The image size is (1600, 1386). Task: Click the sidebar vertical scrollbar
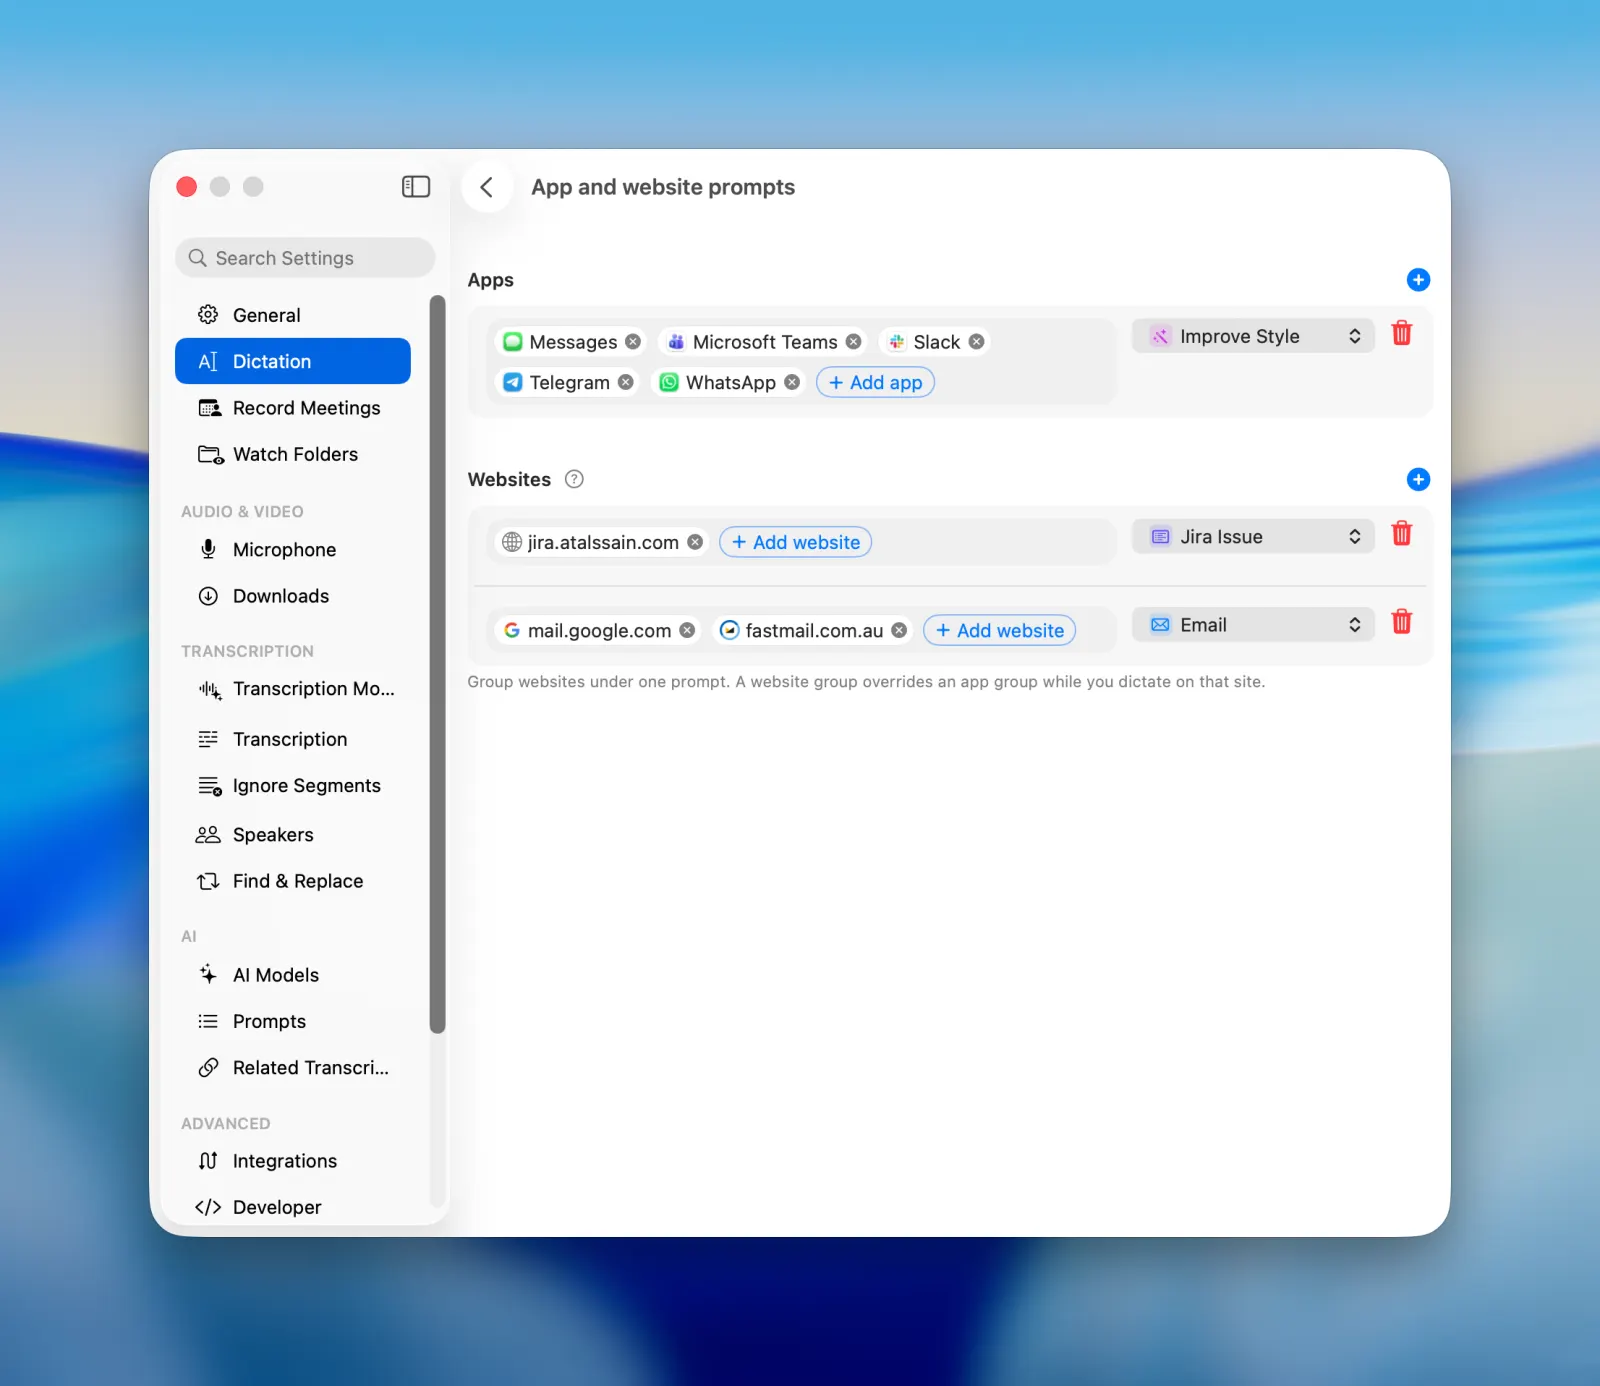coord(437,664)
